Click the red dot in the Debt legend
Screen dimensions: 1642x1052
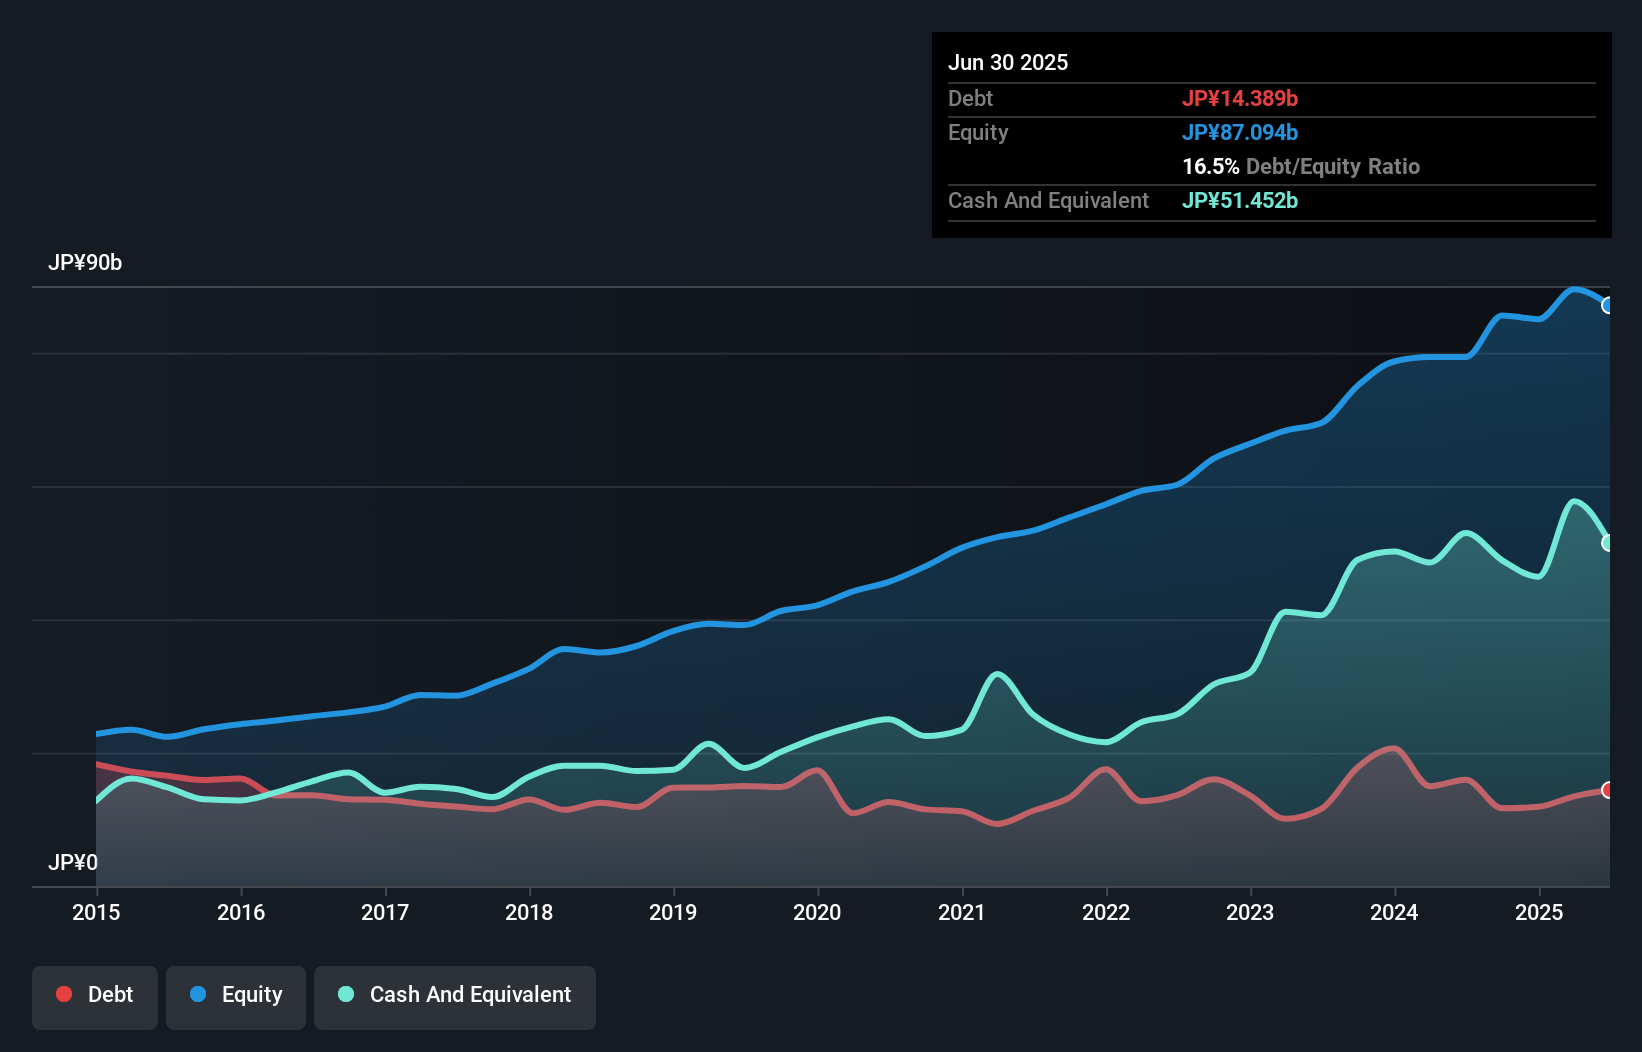(64, 994)
